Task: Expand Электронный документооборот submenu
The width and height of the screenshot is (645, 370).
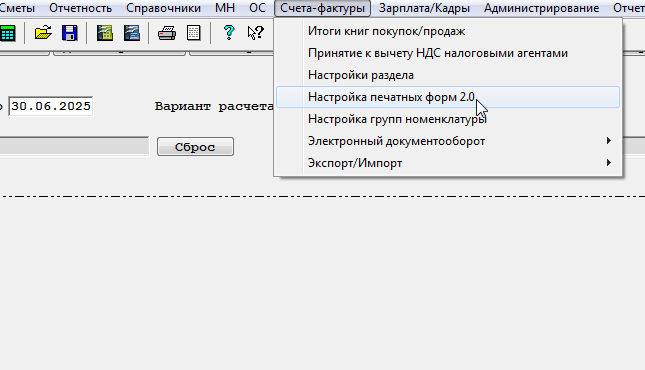Action: point(448,141)
